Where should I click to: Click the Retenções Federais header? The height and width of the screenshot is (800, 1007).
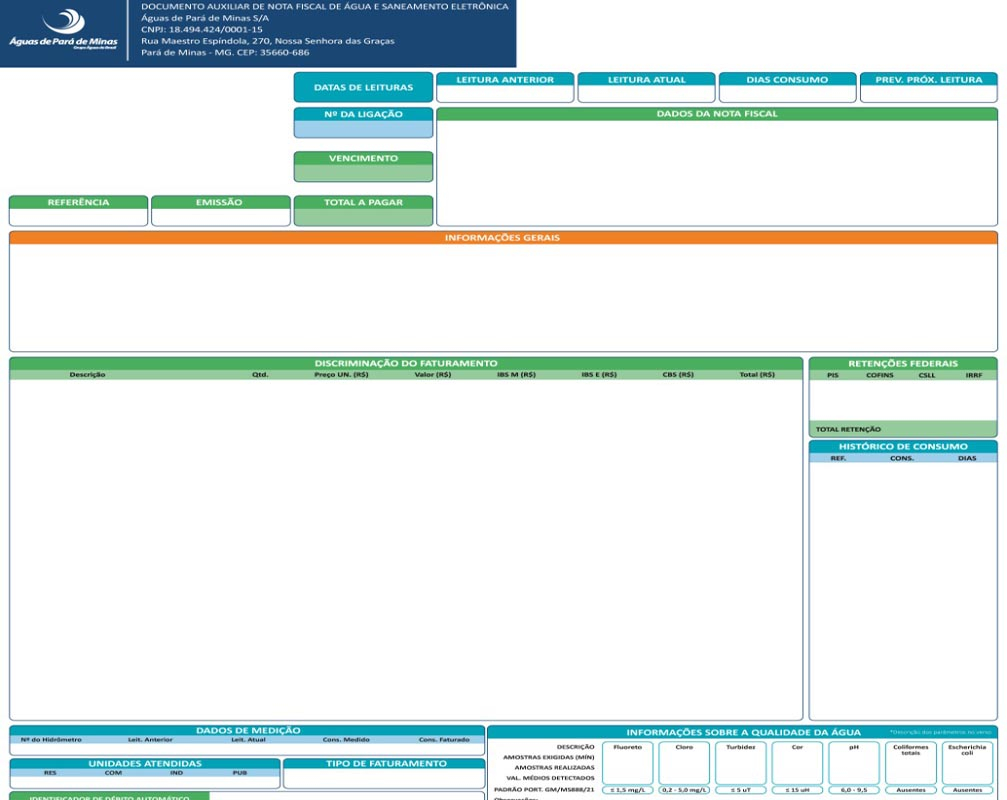coord(902,363)
